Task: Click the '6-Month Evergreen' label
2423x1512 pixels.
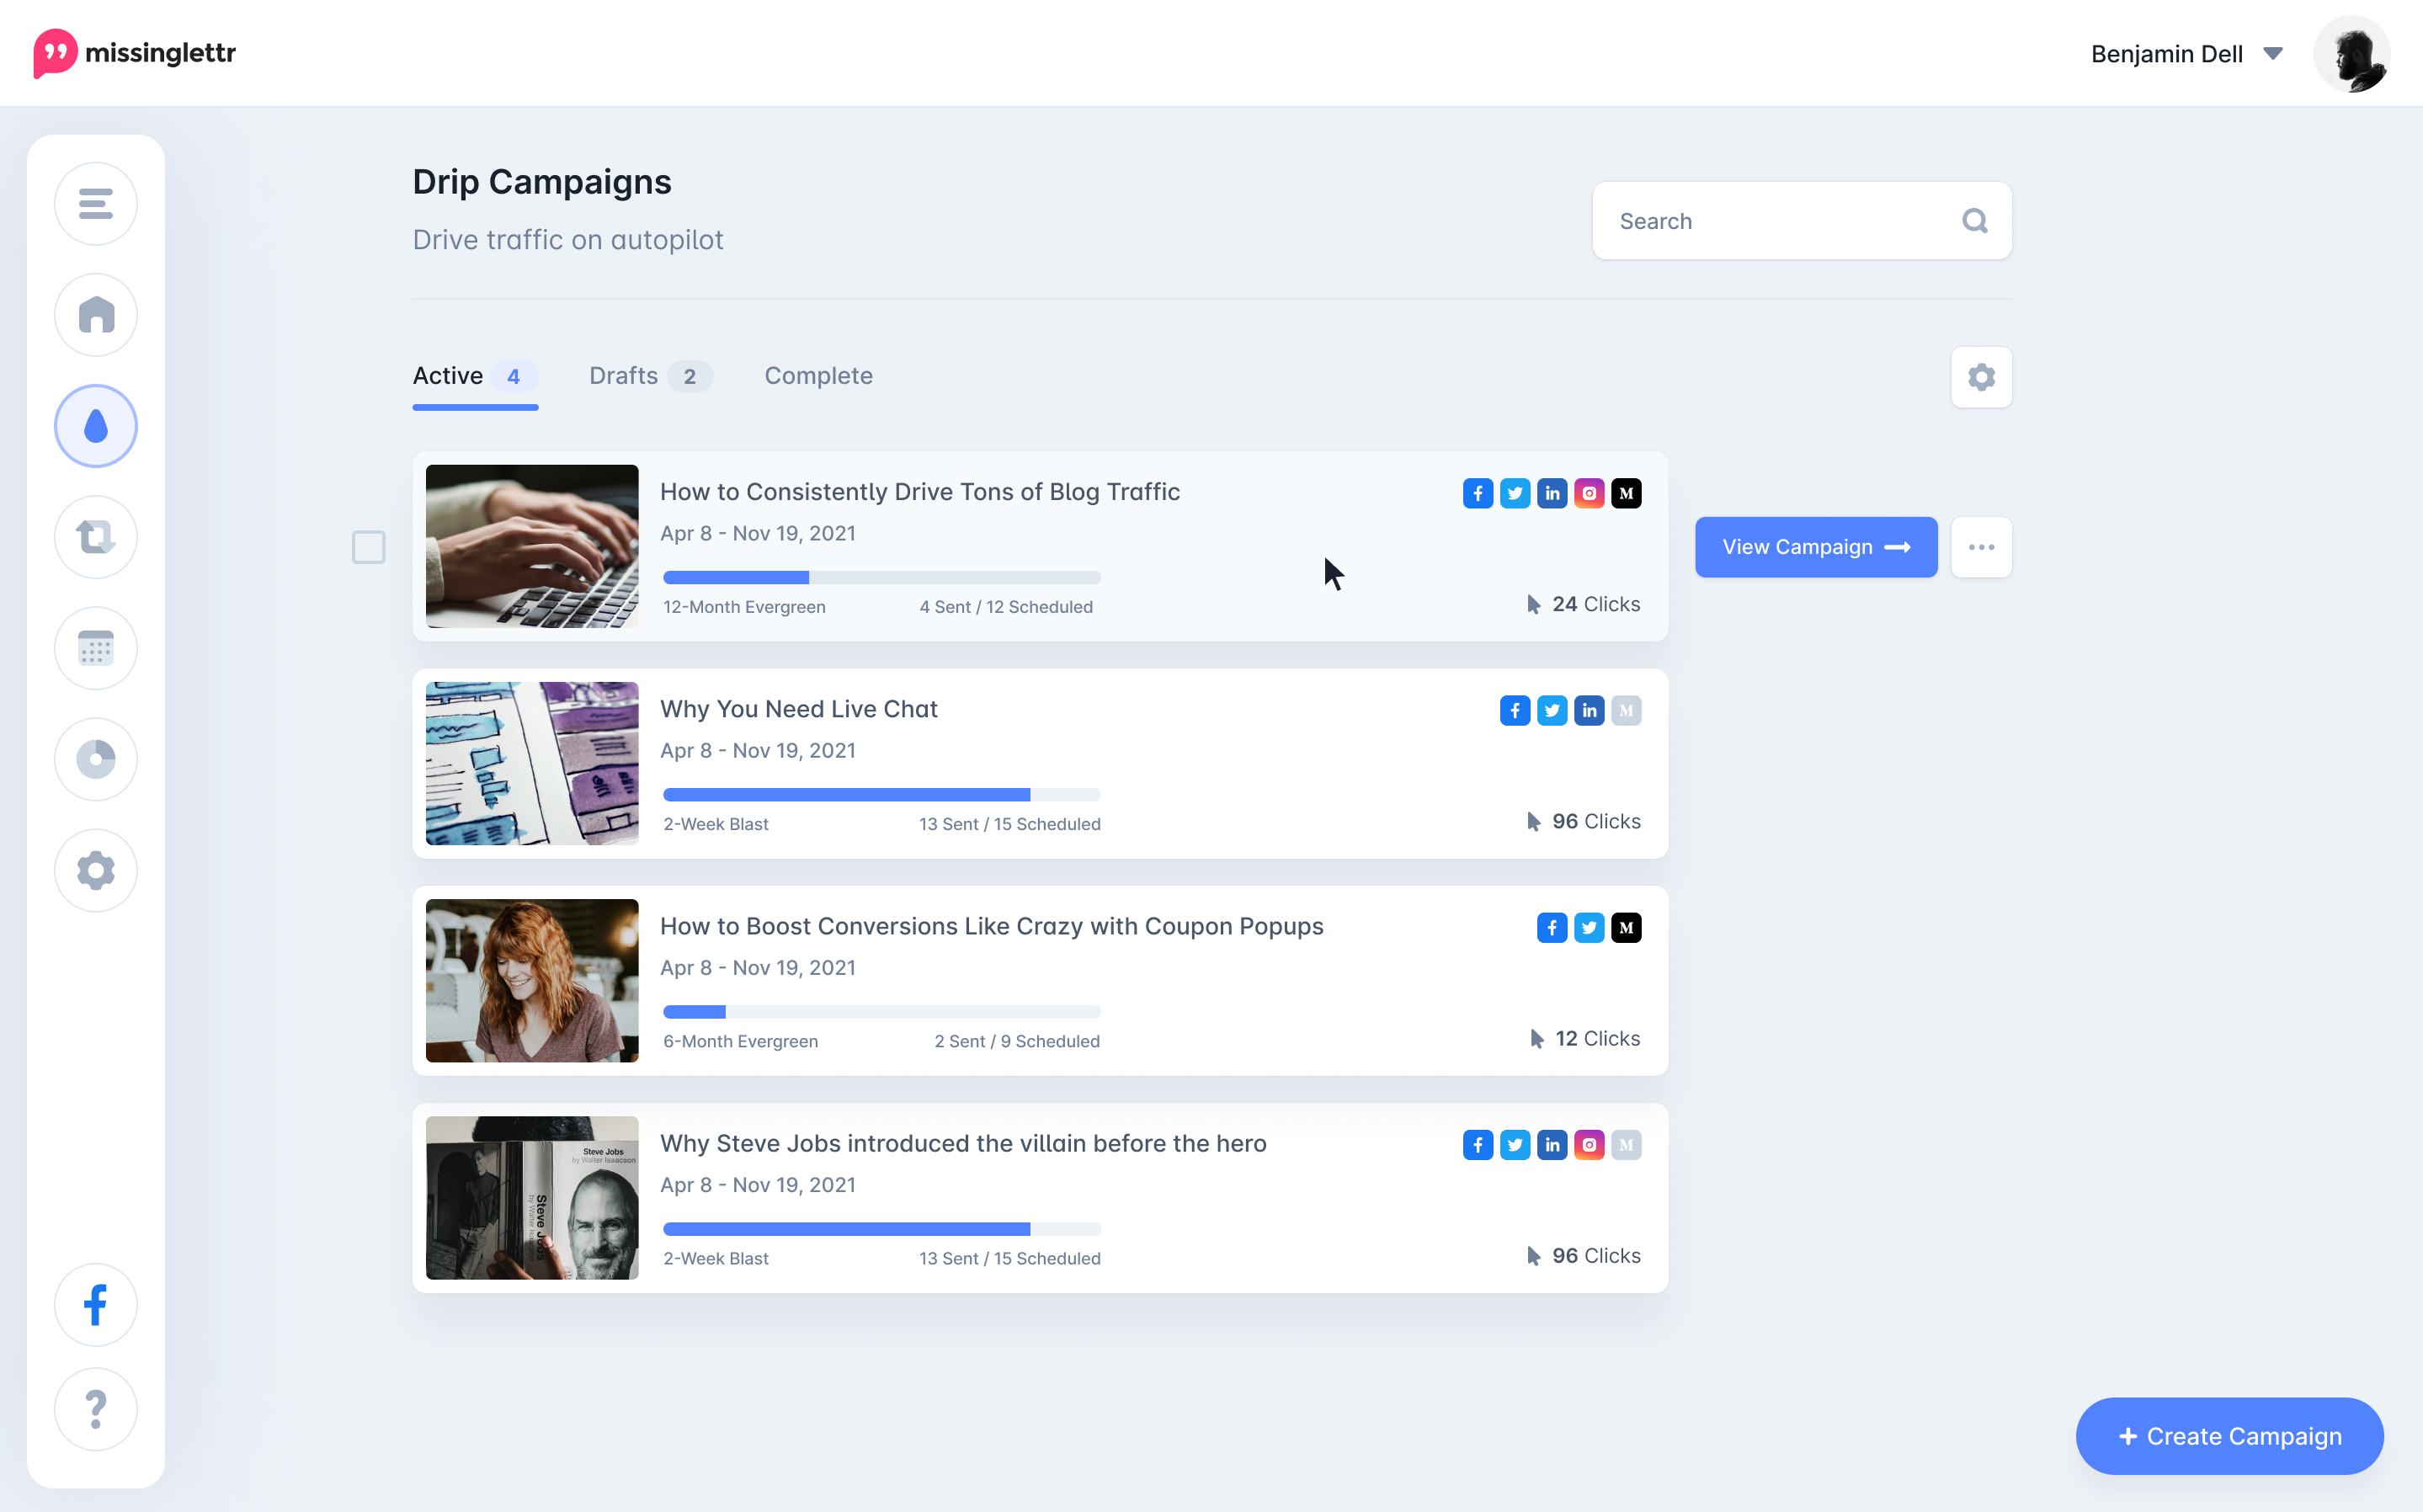Action: 740,1041
